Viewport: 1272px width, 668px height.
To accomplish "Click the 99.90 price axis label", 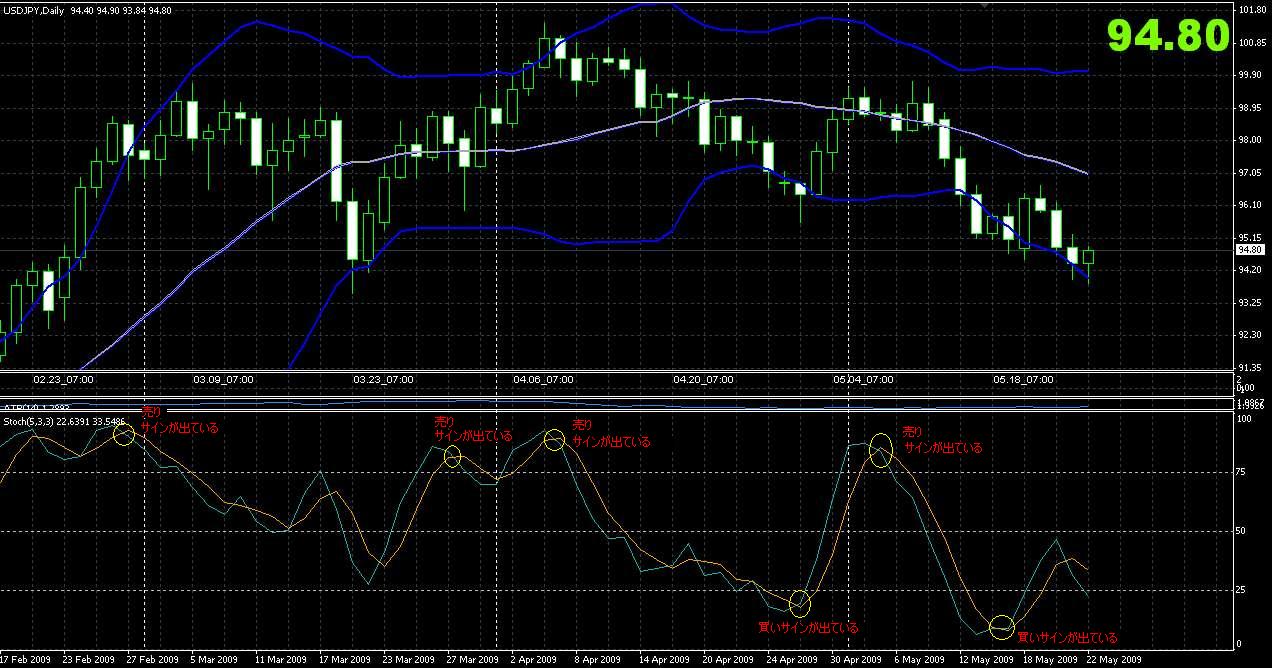I will (x=1249, y=75).
